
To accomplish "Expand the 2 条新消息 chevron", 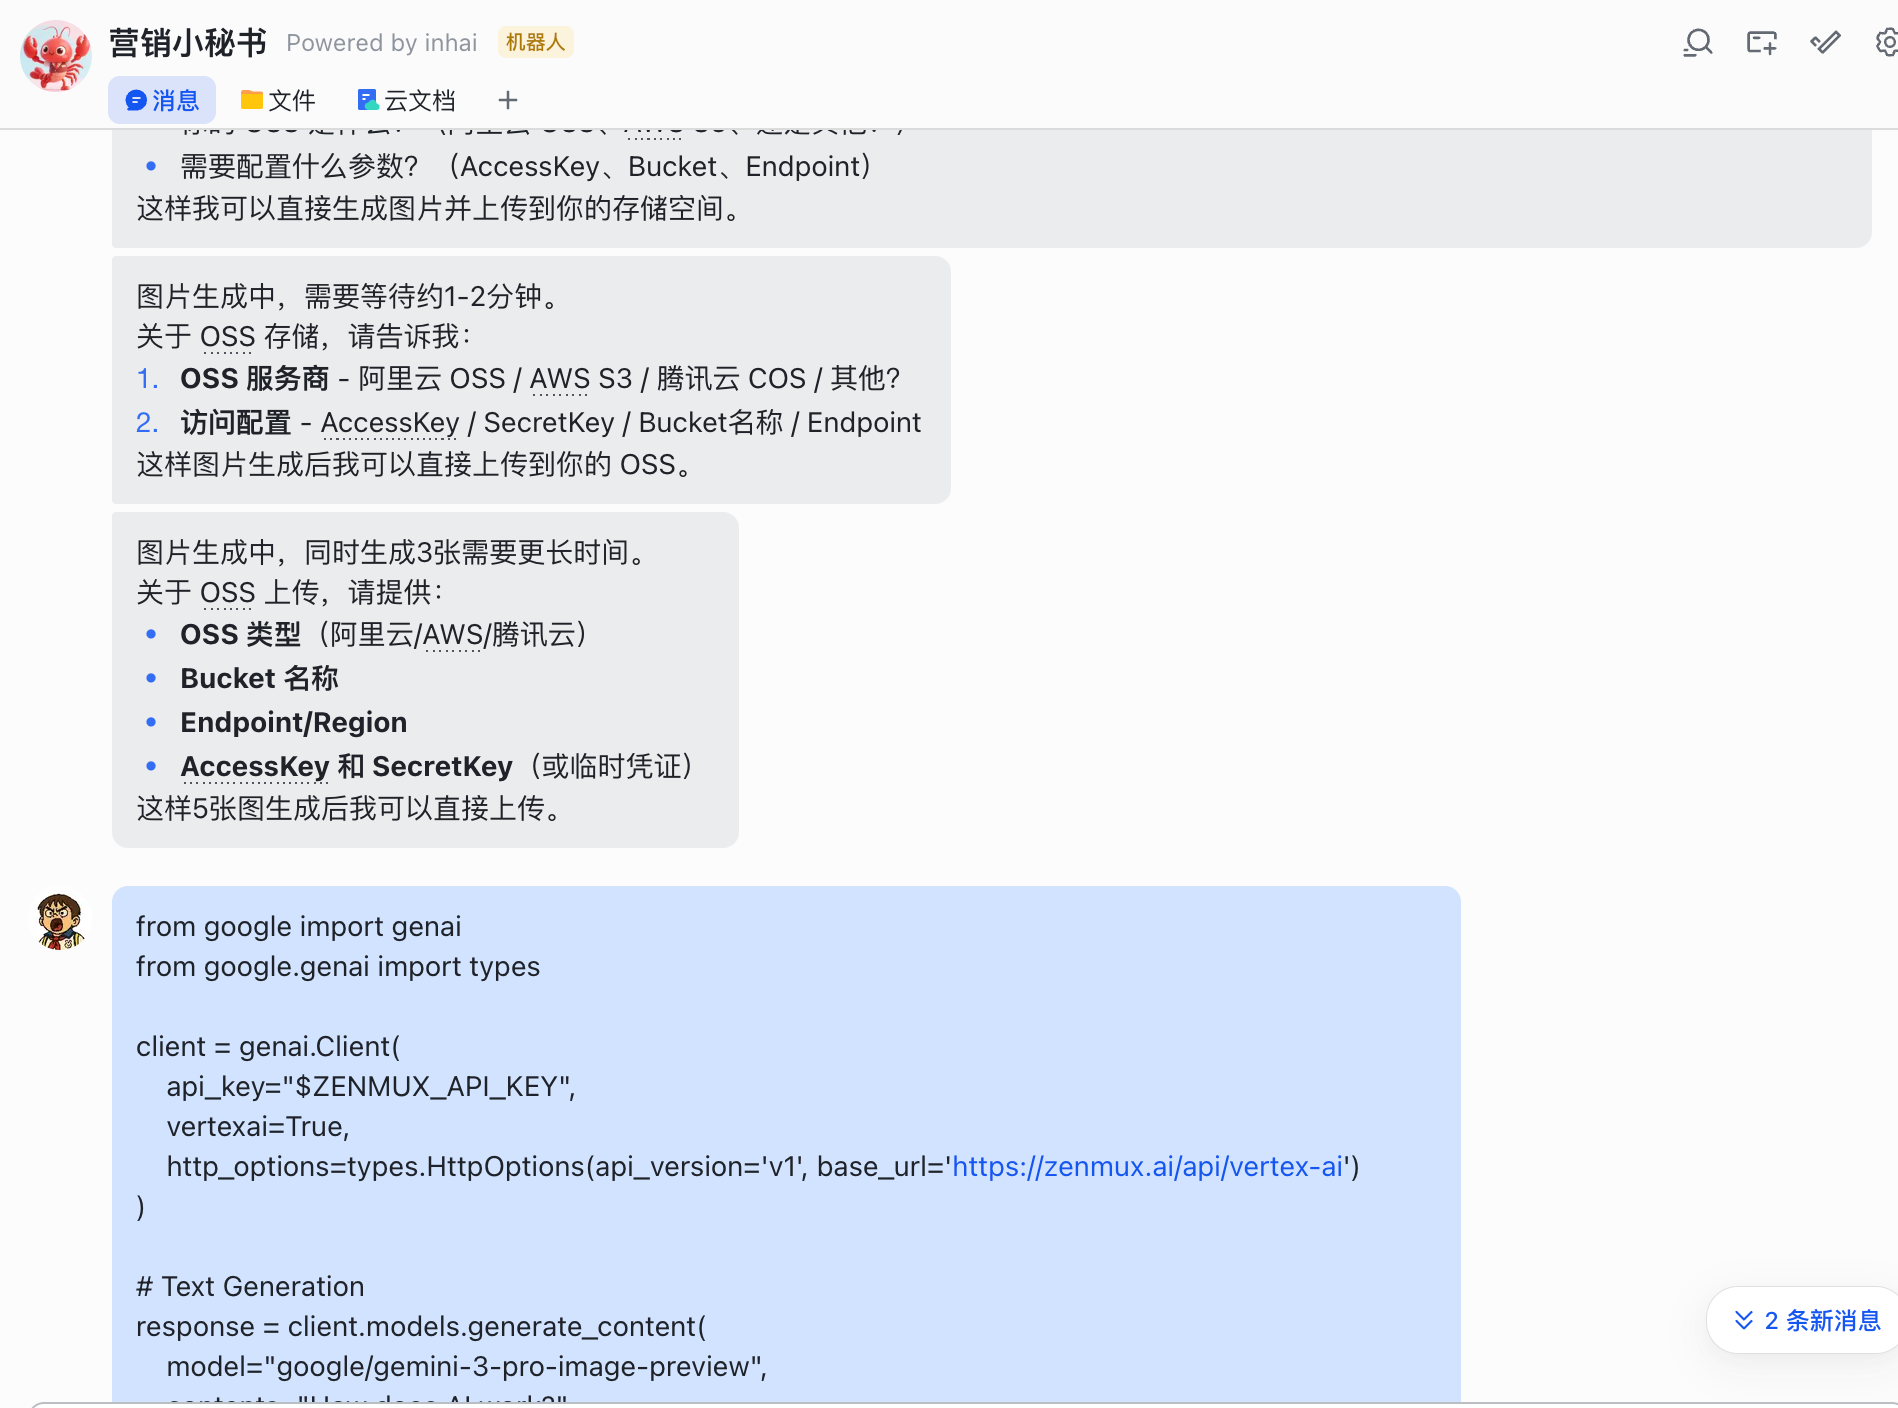I will 1743,1320.
